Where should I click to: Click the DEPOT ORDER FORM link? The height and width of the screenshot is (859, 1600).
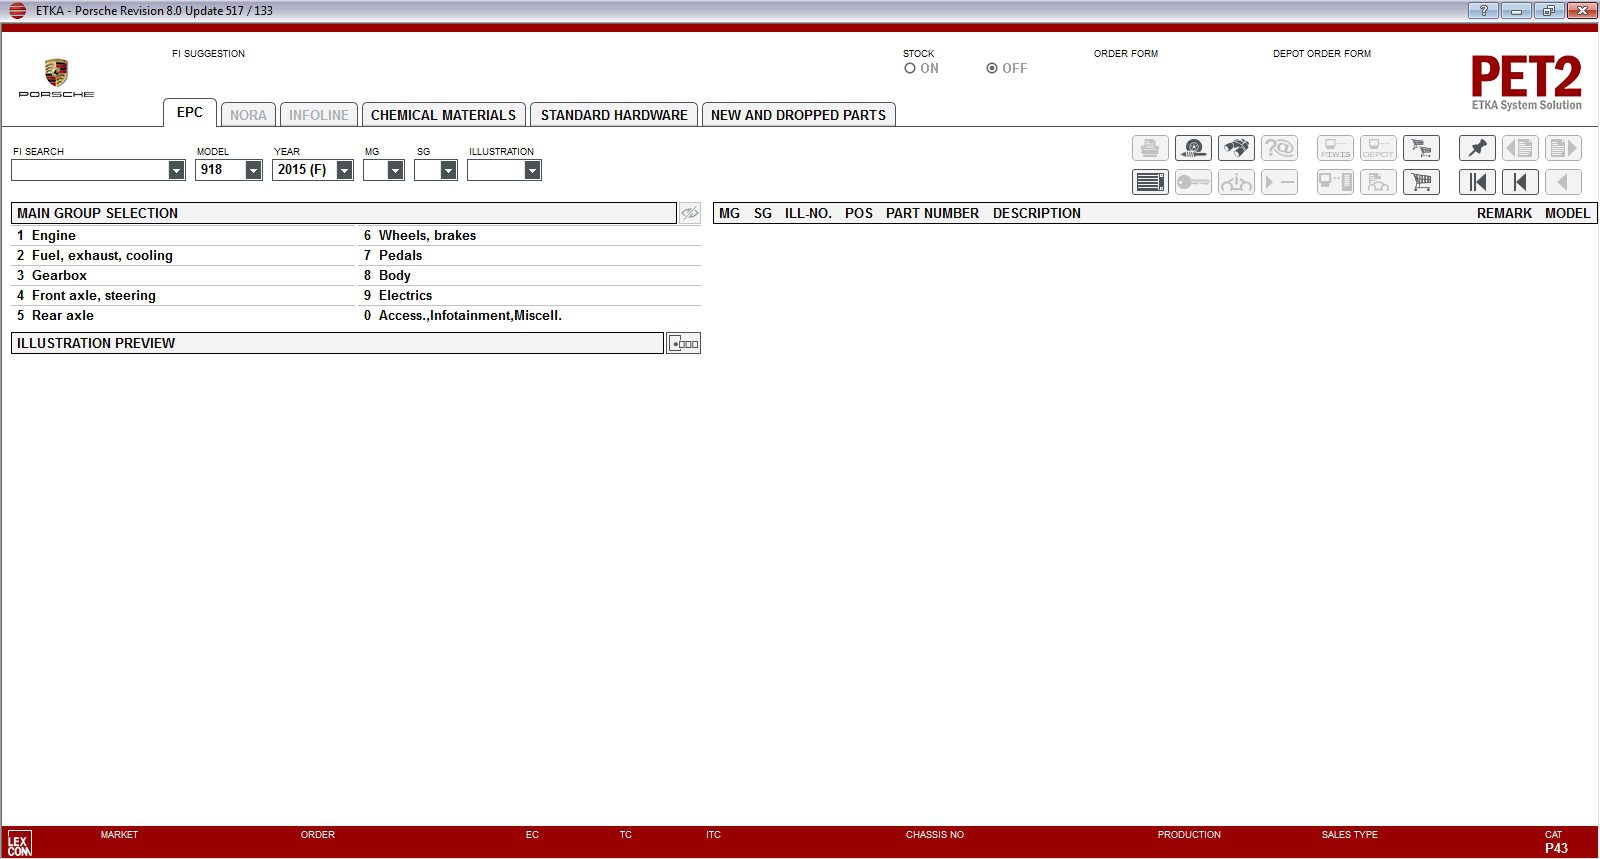point(1322,54)
